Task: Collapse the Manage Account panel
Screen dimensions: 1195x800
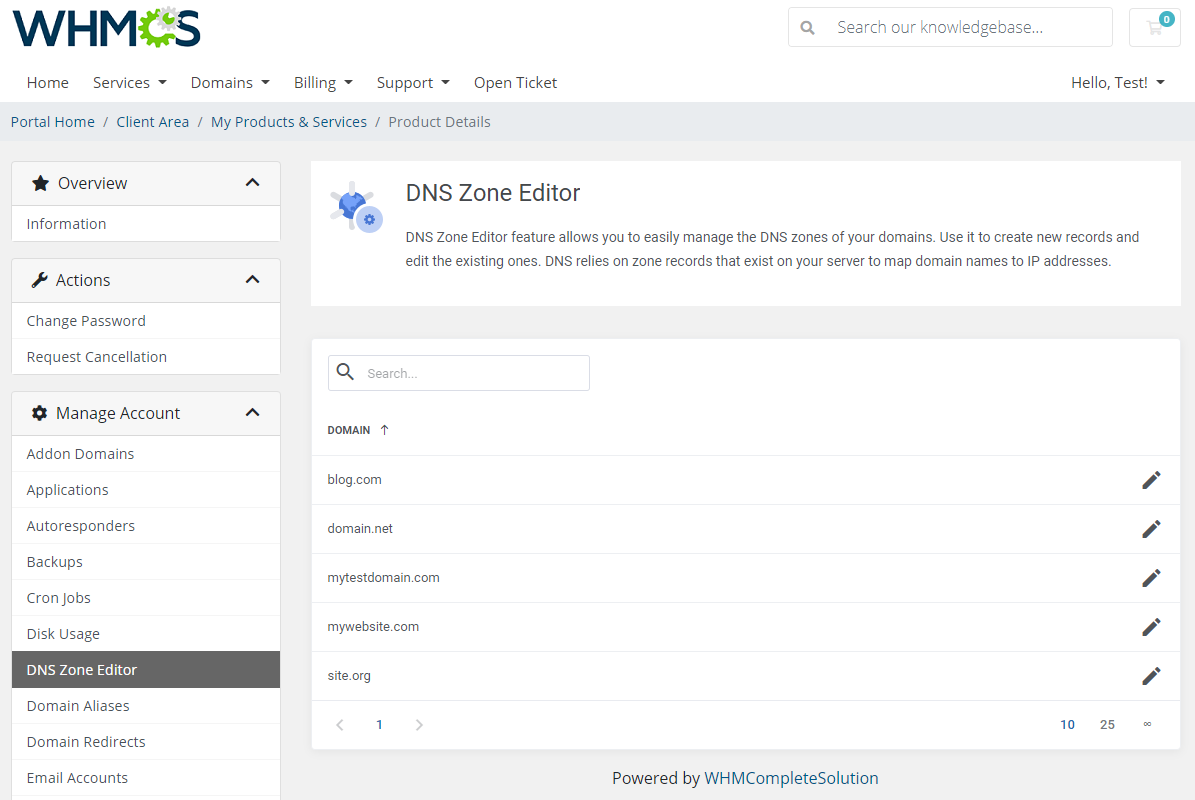Action: pyautogui.click(x=253, y=412)
